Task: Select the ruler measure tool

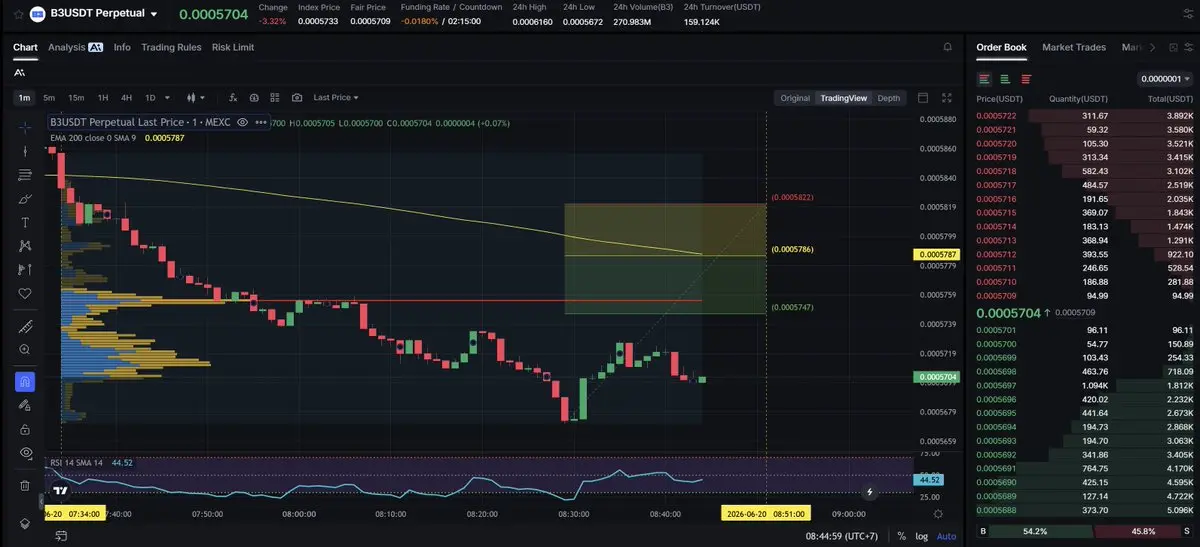Action: point(25,327)
